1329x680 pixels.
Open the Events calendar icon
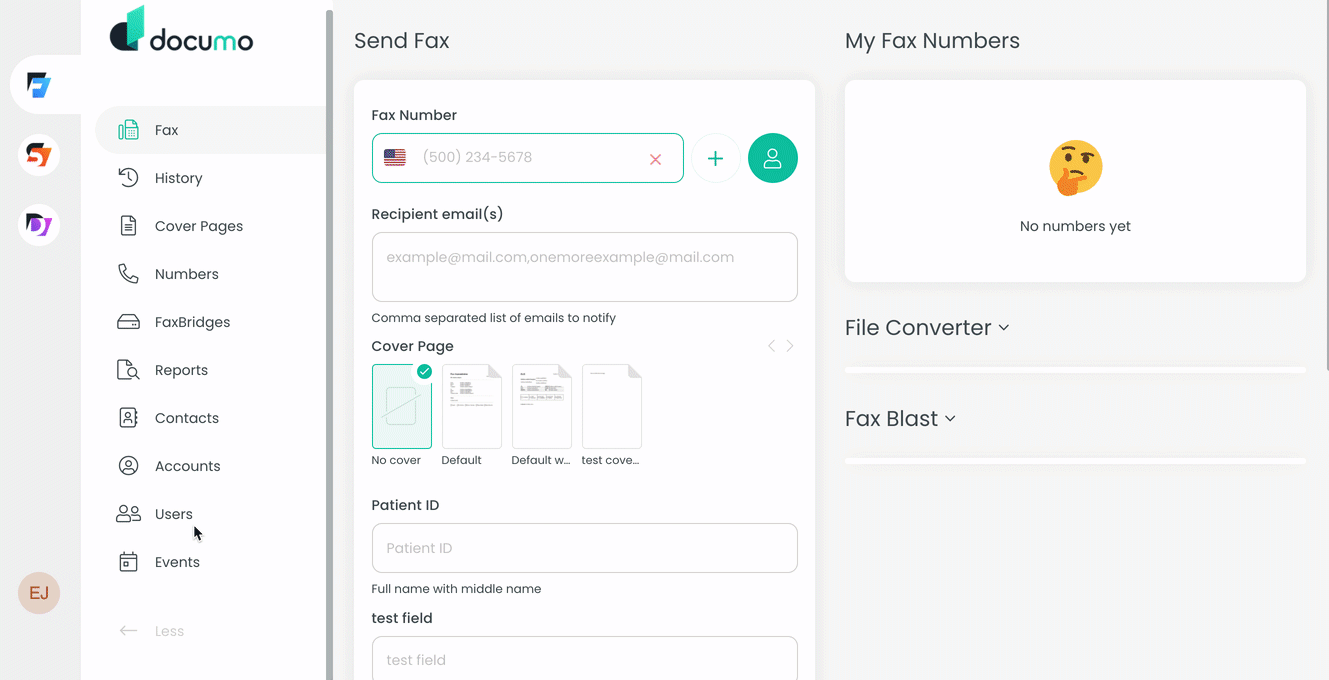(128, 562)
